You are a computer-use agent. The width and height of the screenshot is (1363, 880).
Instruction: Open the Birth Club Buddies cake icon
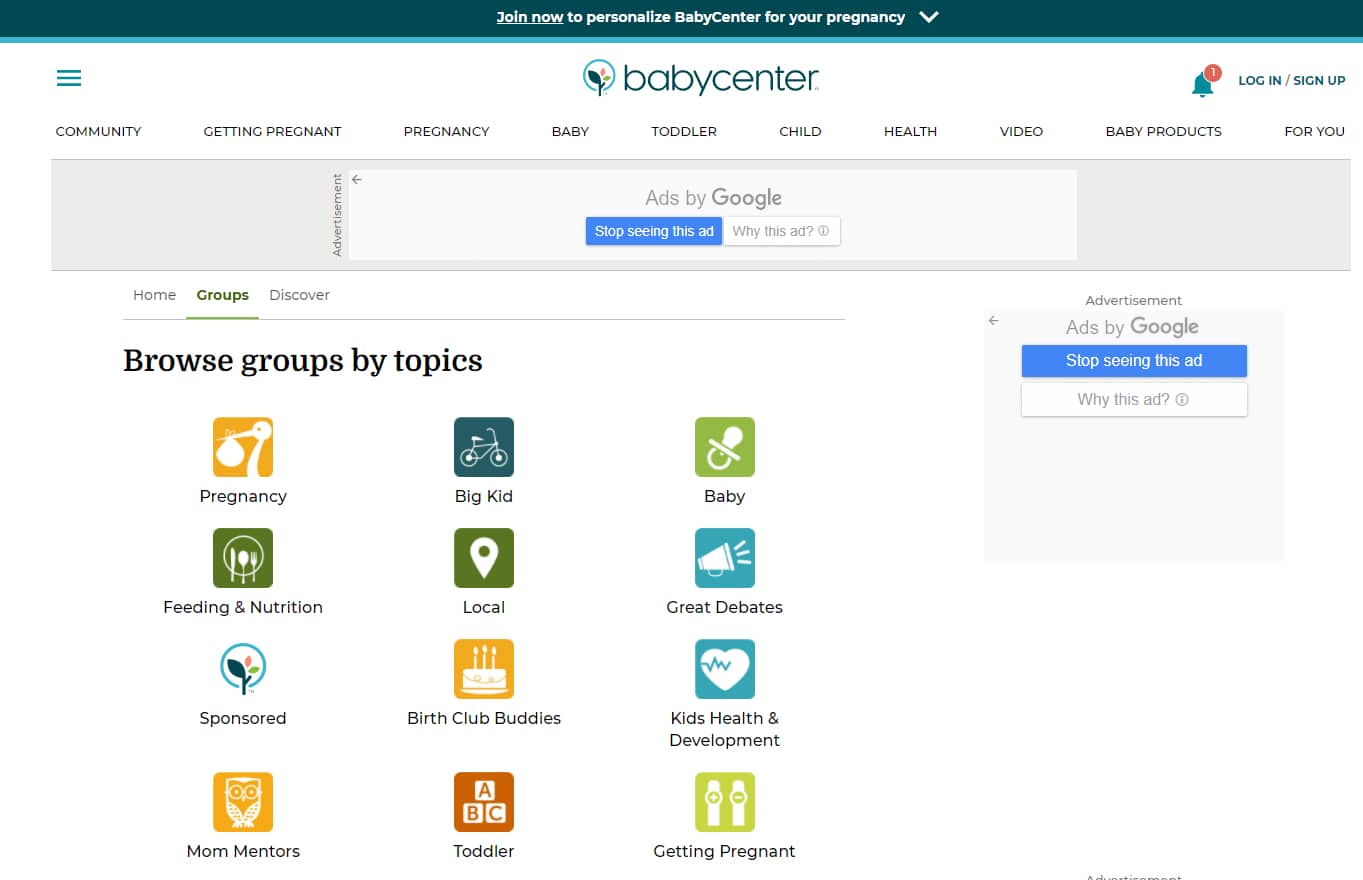pyautogui.click(x=484, y=669)
